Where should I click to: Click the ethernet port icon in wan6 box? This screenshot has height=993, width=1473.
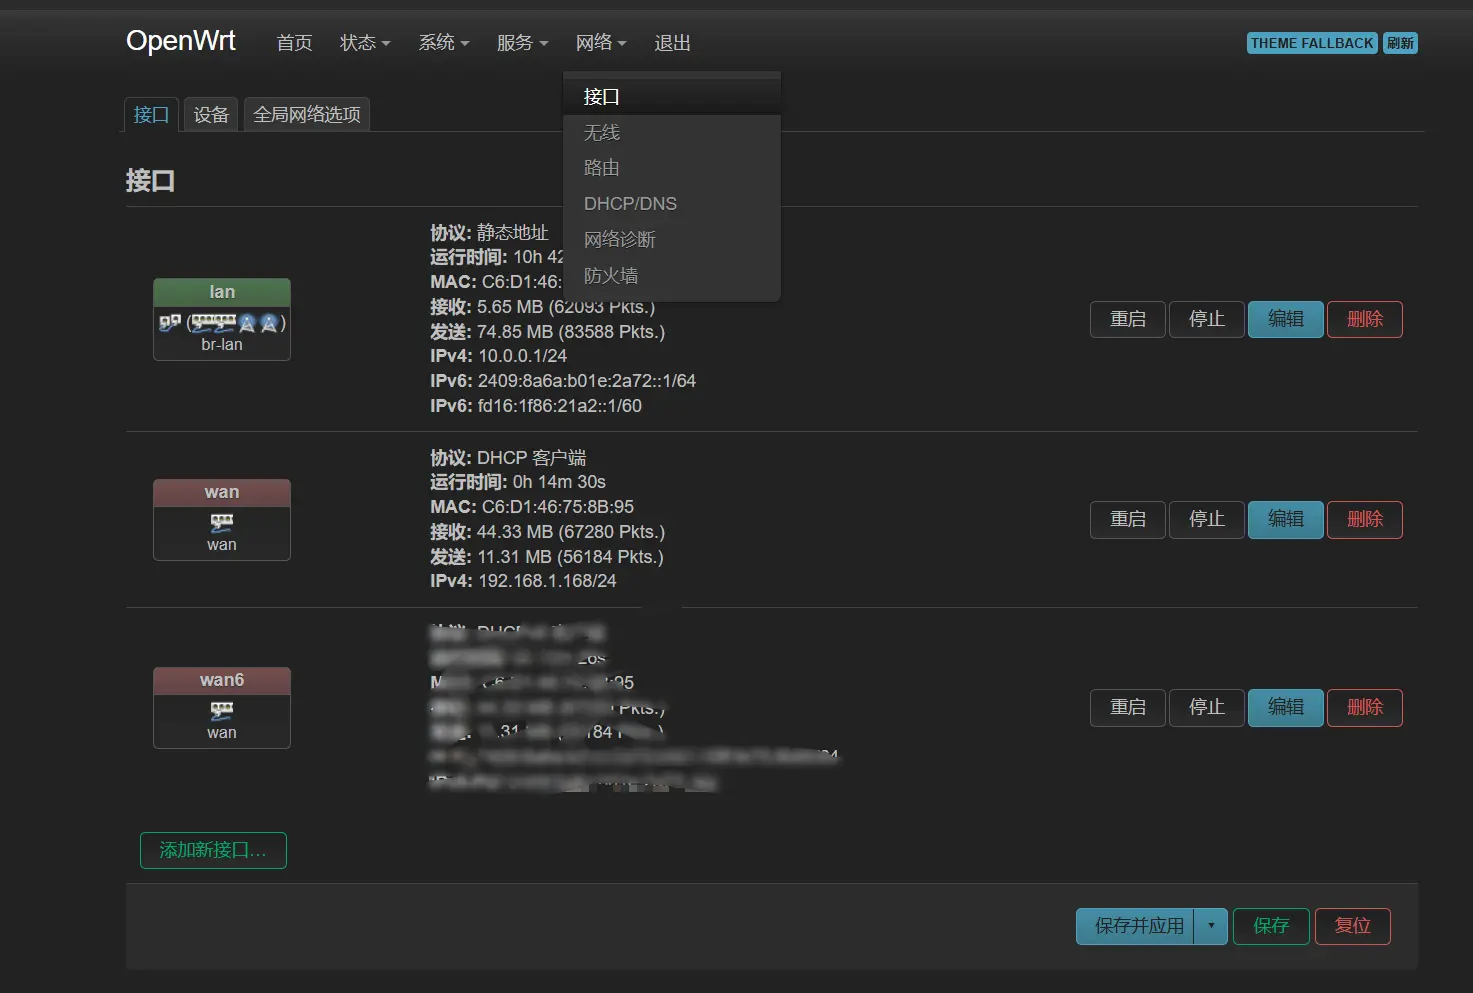[x=221, y=710]
